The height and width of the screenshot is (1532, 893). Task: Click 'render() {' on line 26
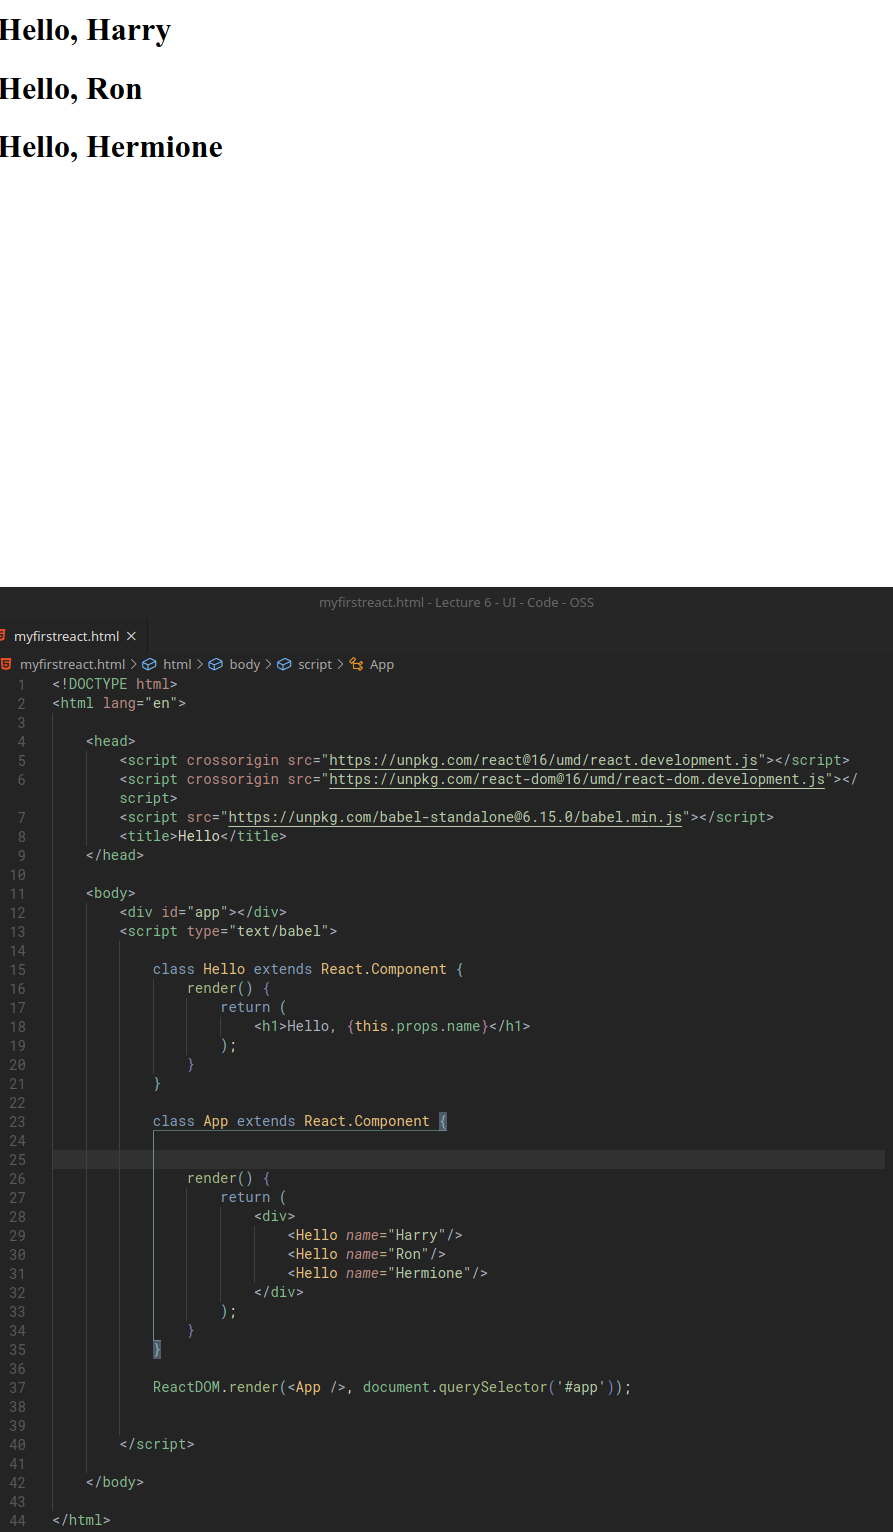pos(229,1178)
